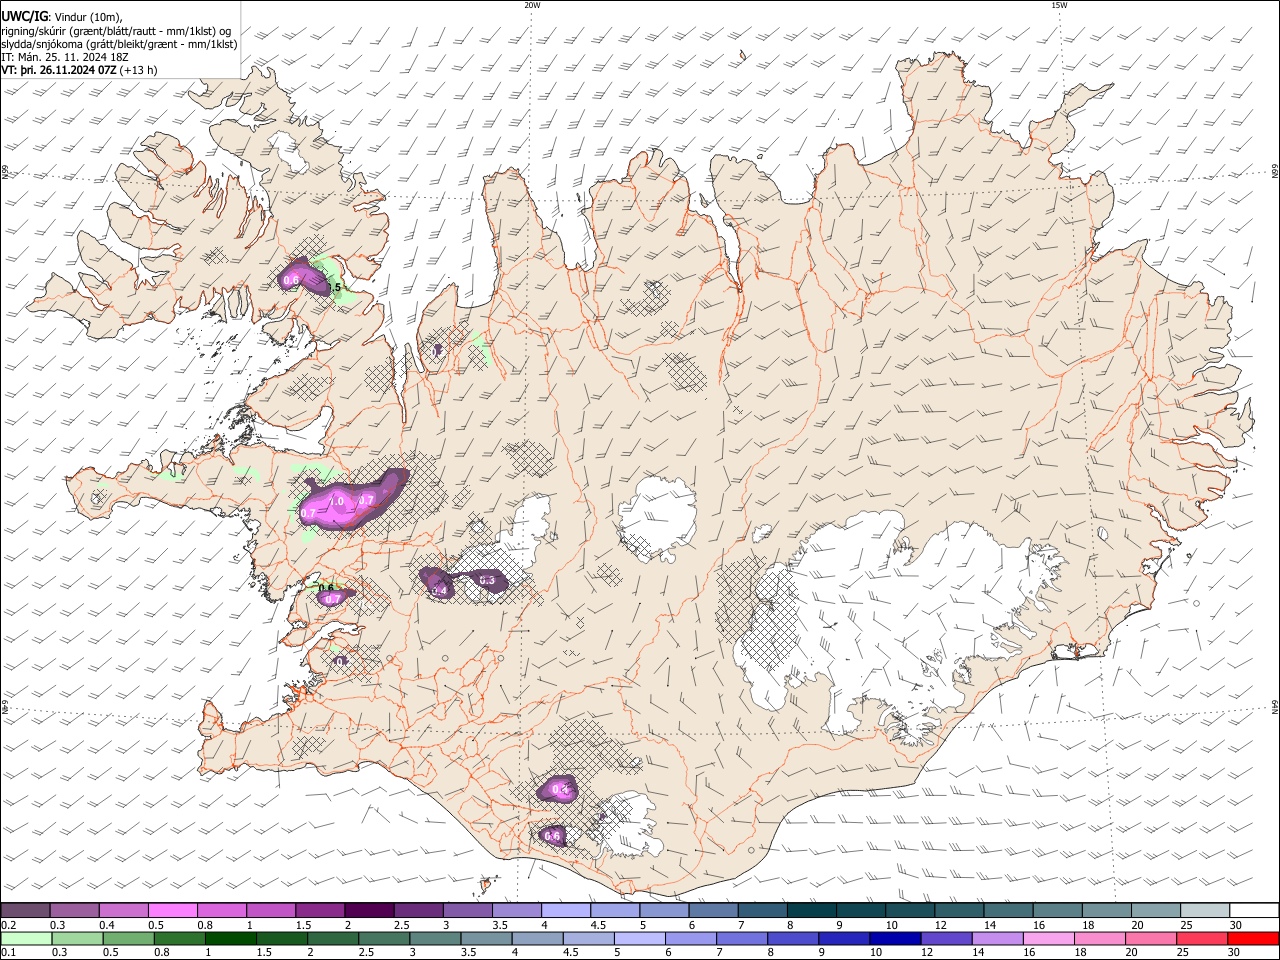
Task: Click the bright pink 0.5 swatch, upper scale
Action: click(x=174, y=910)
